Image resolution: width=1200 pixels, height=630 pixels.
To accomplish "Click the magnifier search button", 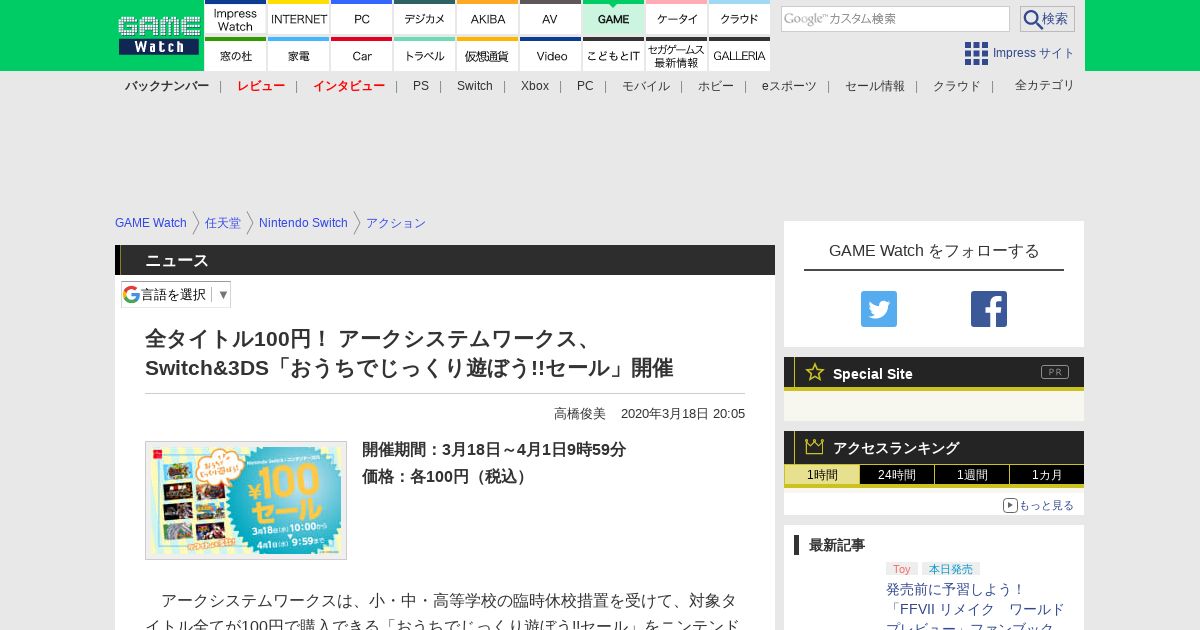I will click(1047, 19).
